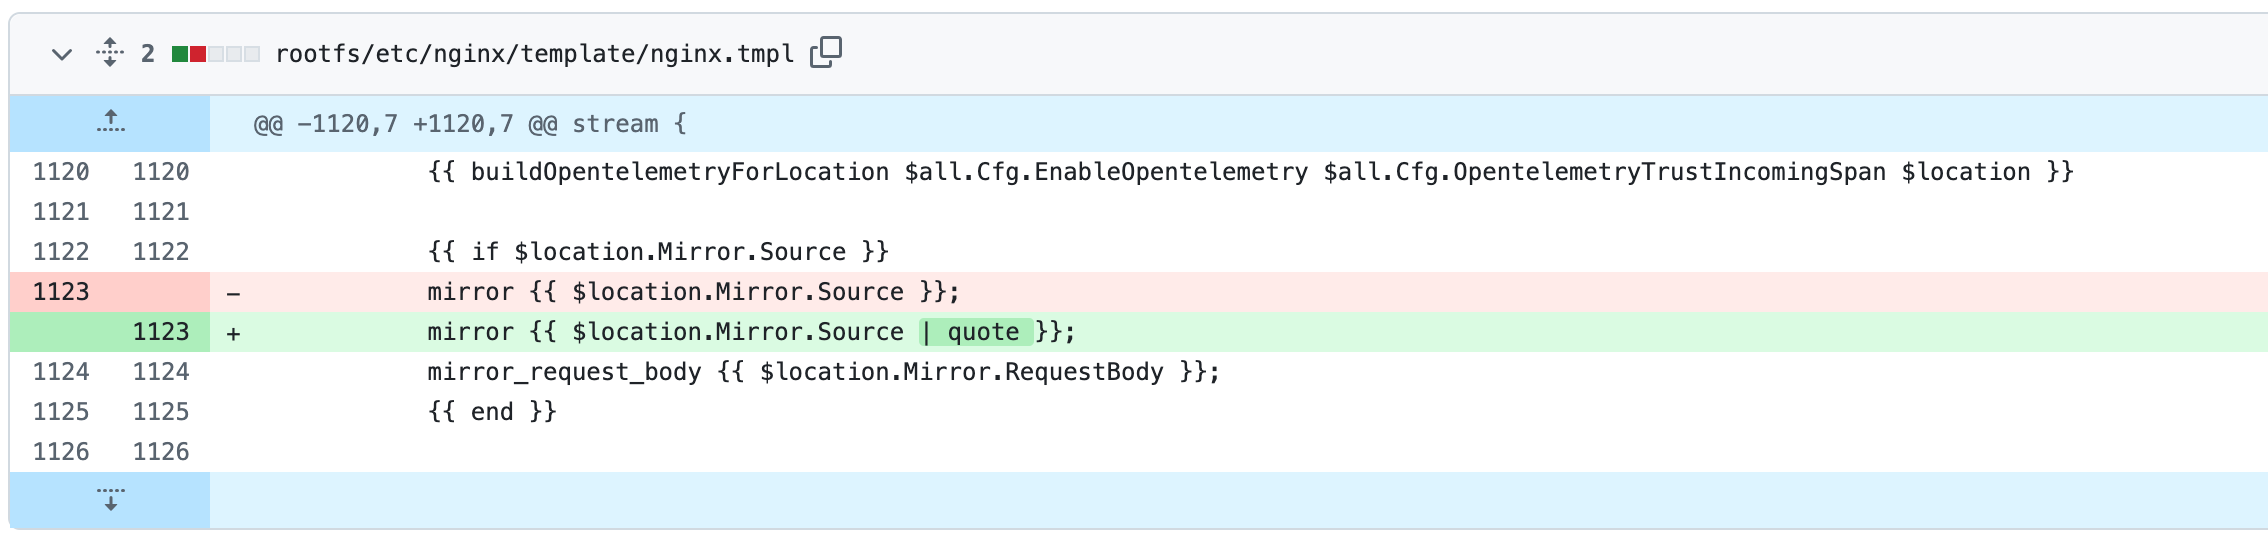Click the hunk header starting with @@ -1120,7
The height and width of the screenshot is (540, 2268).
click(x=470, y=124)
